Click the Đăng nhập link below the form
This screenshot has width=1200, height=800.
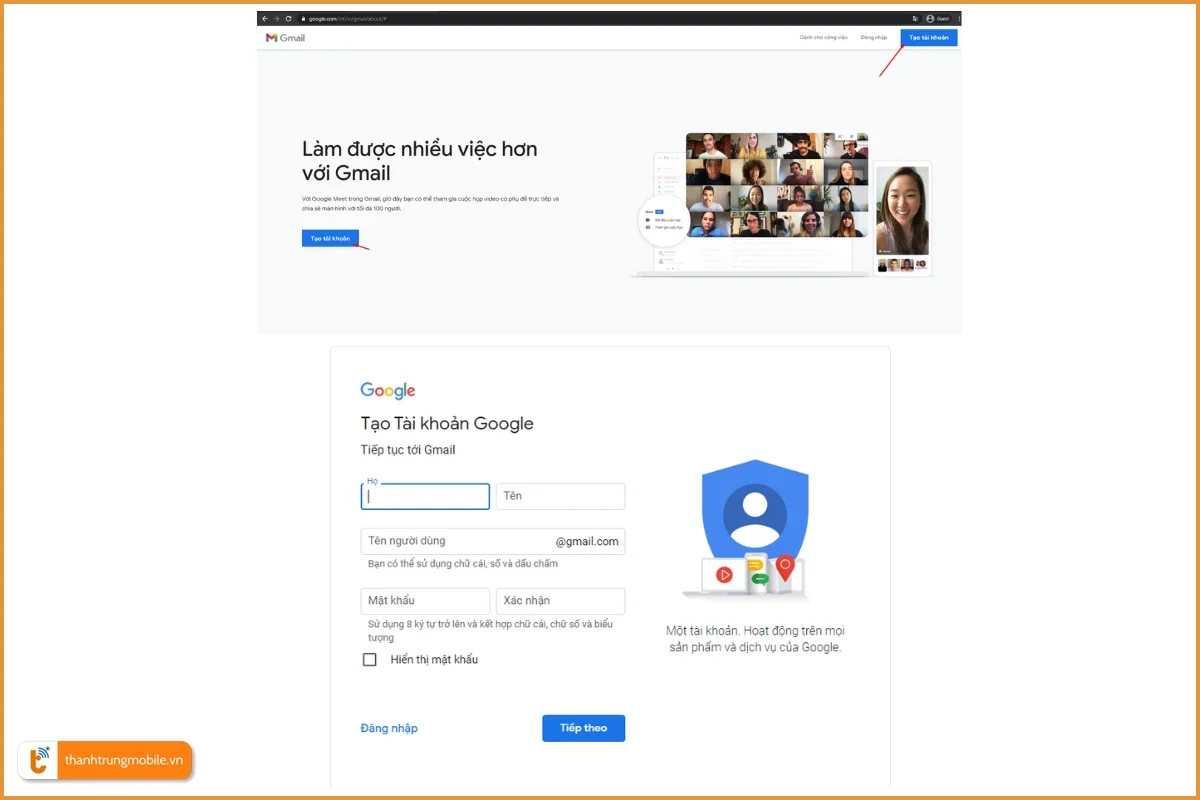click(x=389, y=728)
